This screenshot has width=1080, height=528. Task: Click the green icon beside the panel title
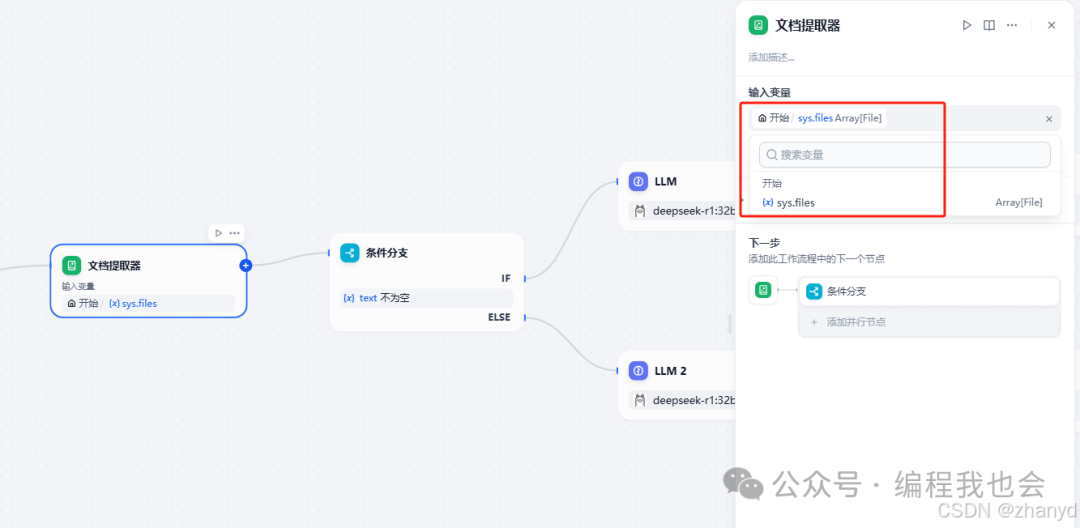[x=759, y=25]
